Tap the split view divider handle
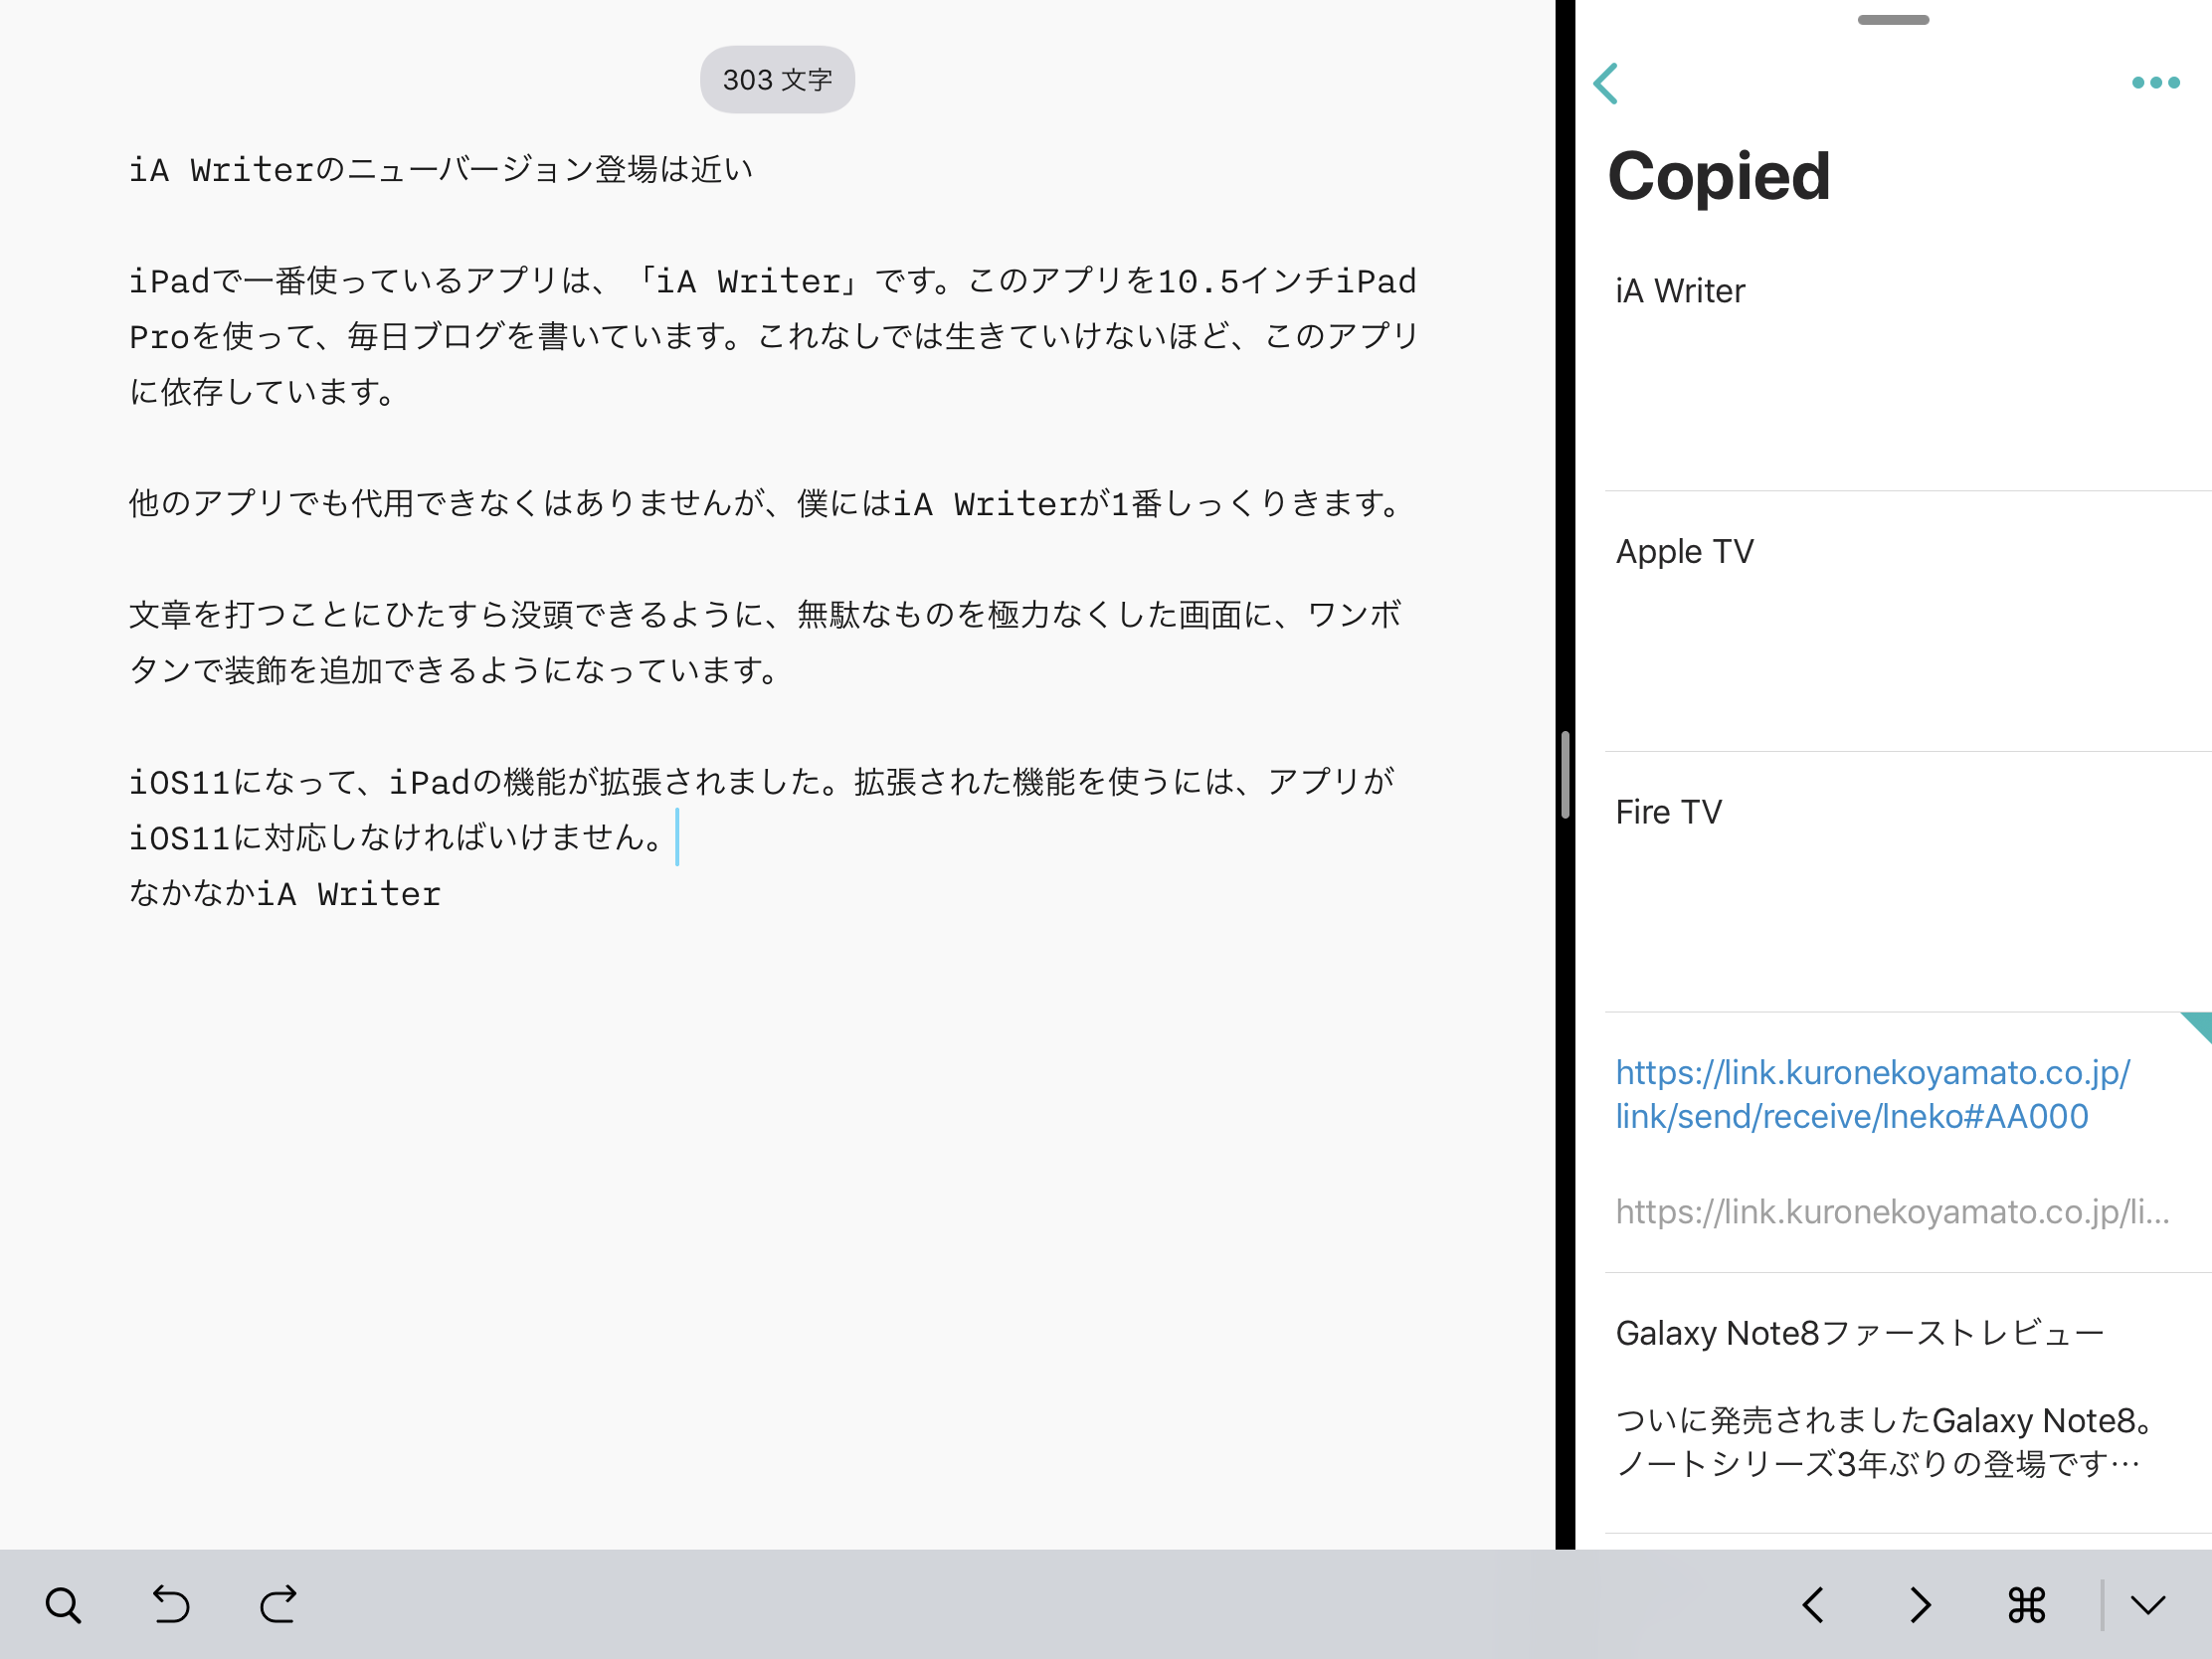Viewport: 2212px width, 1659px height. (x=1565, y=775)
